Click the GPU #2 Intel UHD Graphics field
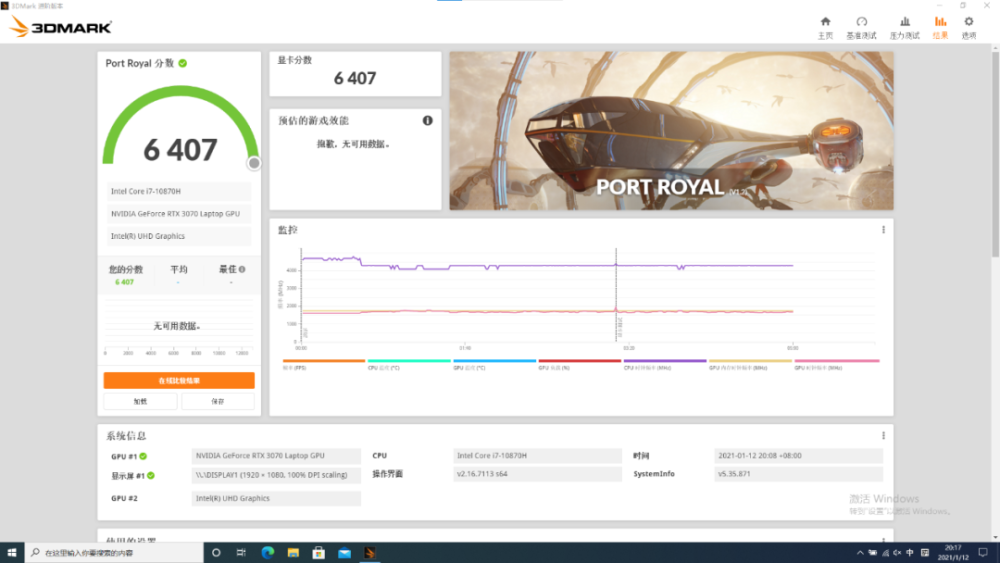 [x=276, y=498]
